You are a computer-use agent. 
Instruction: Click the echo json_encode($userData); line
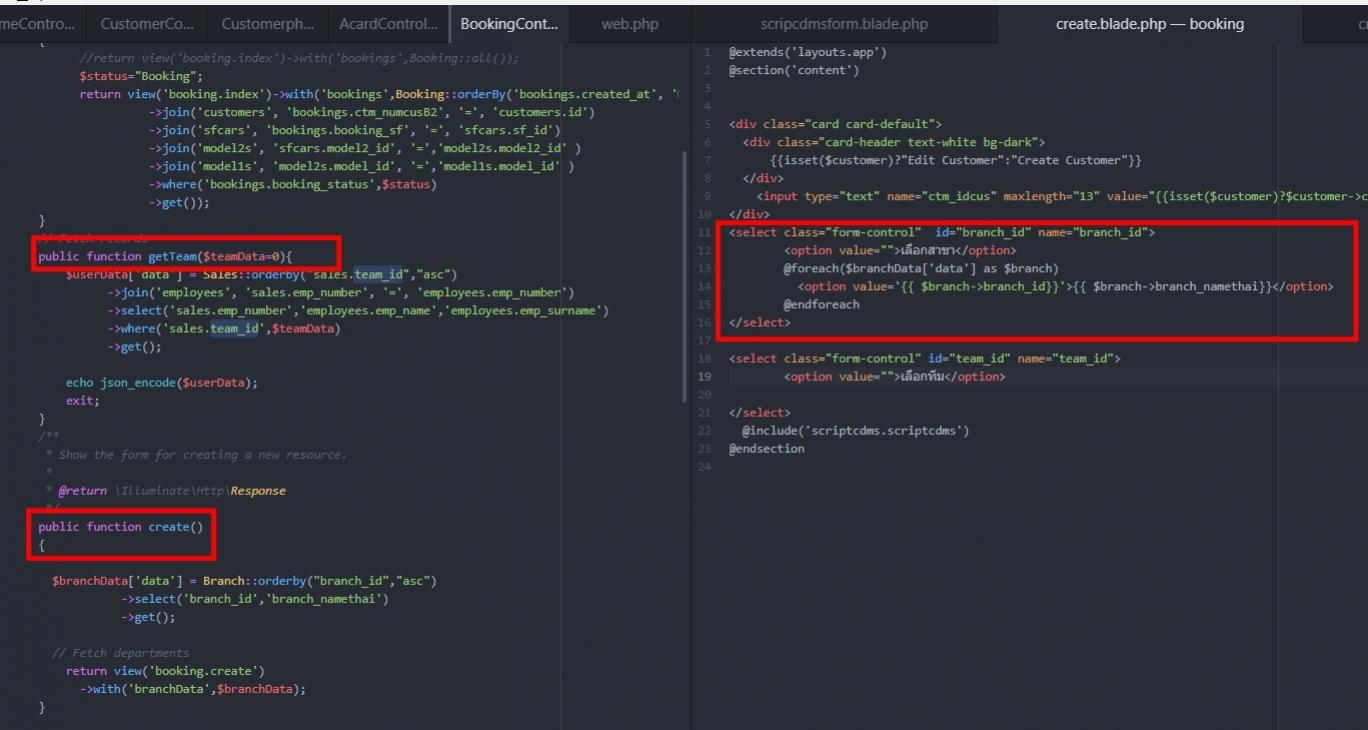pos(162,383)
